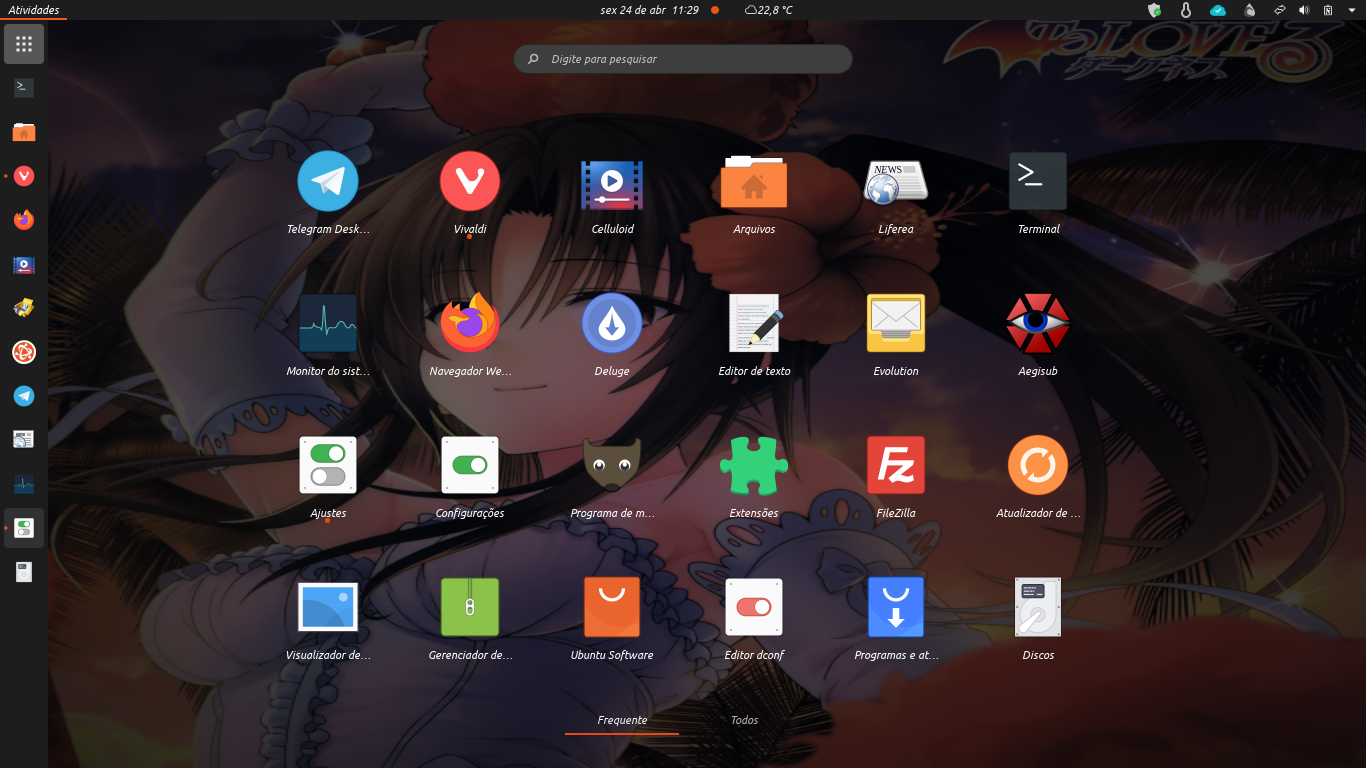
Task: Open Vivaldi from the app grid
Action: [x=470, y=182]
